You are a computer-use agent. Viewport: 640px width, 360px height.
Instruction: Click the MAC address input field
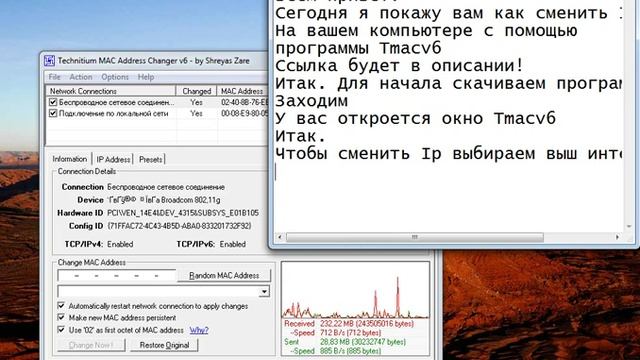pos(117,276)
